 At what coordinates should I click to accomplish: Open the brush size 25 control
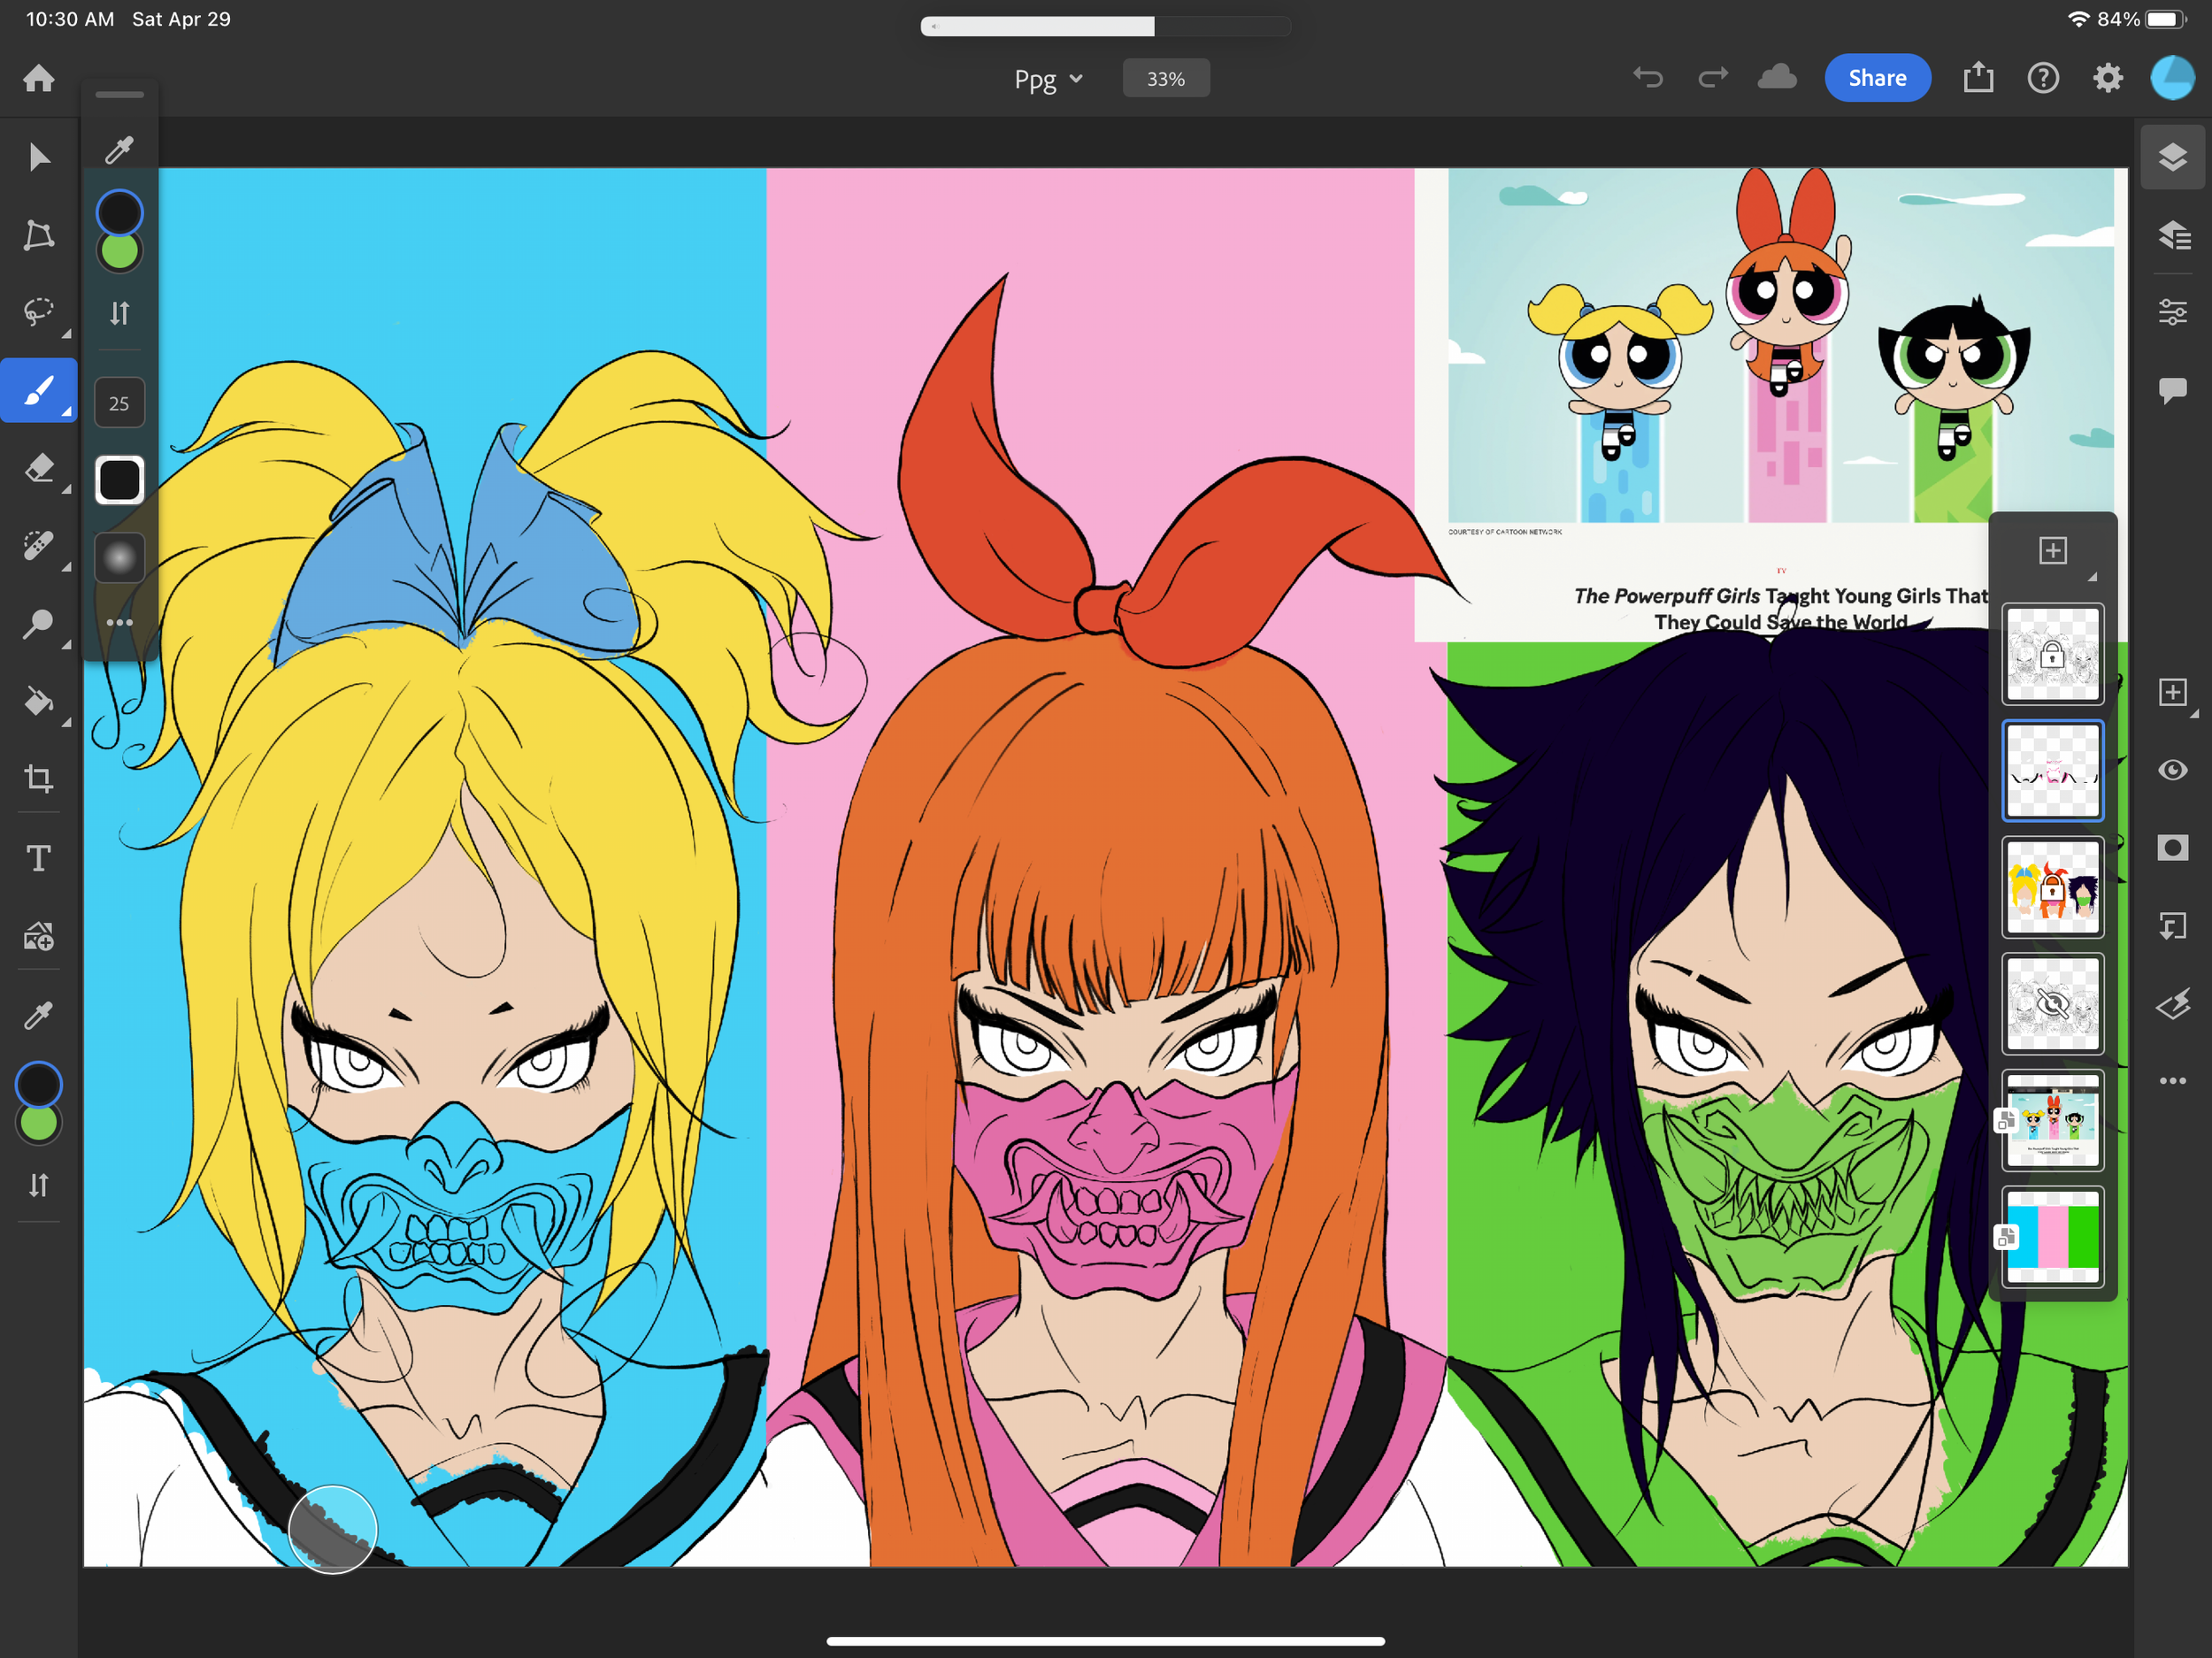click(x=119, y=403)
